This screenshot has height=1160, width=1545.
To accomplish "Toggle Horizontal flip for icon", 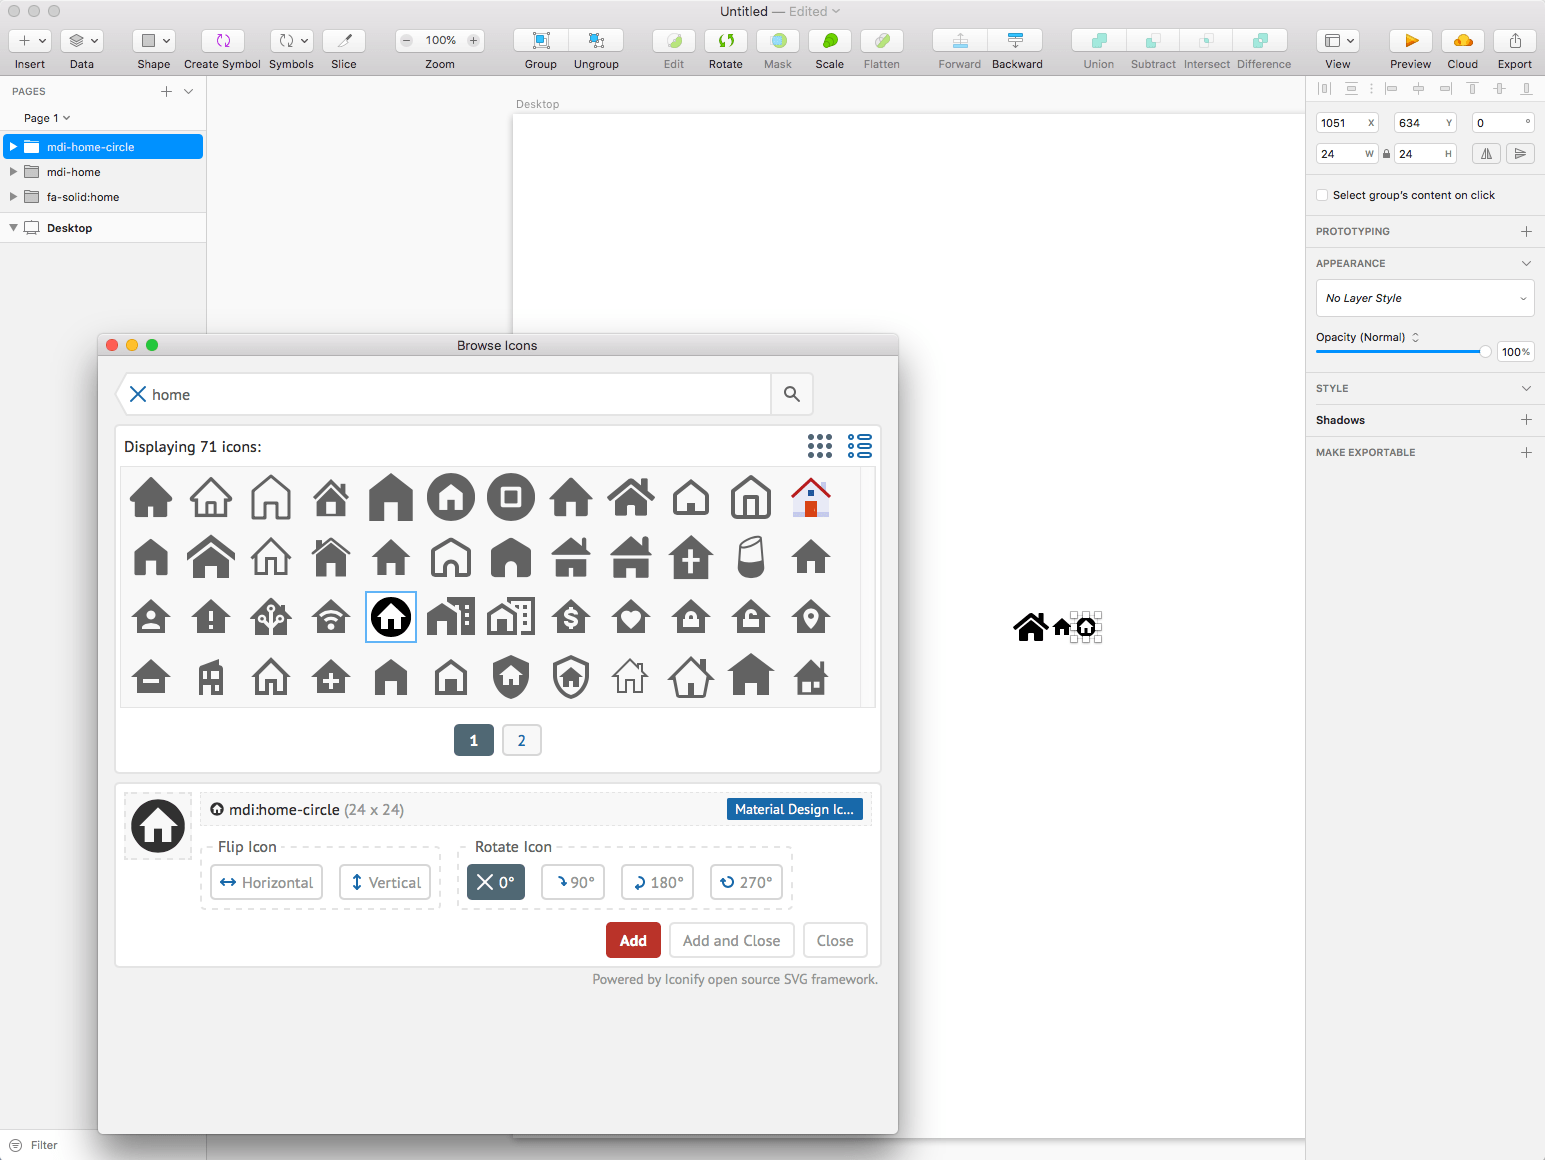I will click(267, 882).
